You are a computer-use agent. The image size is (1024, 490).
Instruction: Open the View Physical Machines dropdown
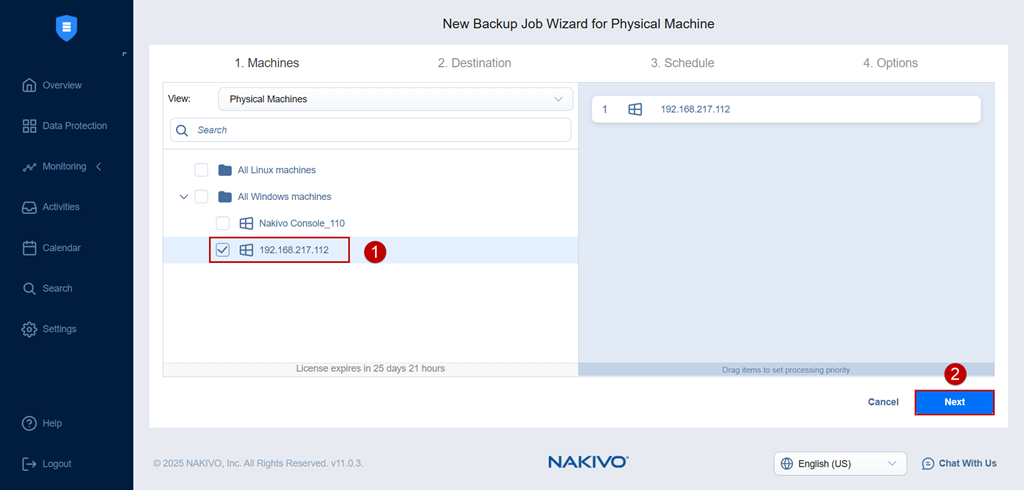click(x=395, y=99)
